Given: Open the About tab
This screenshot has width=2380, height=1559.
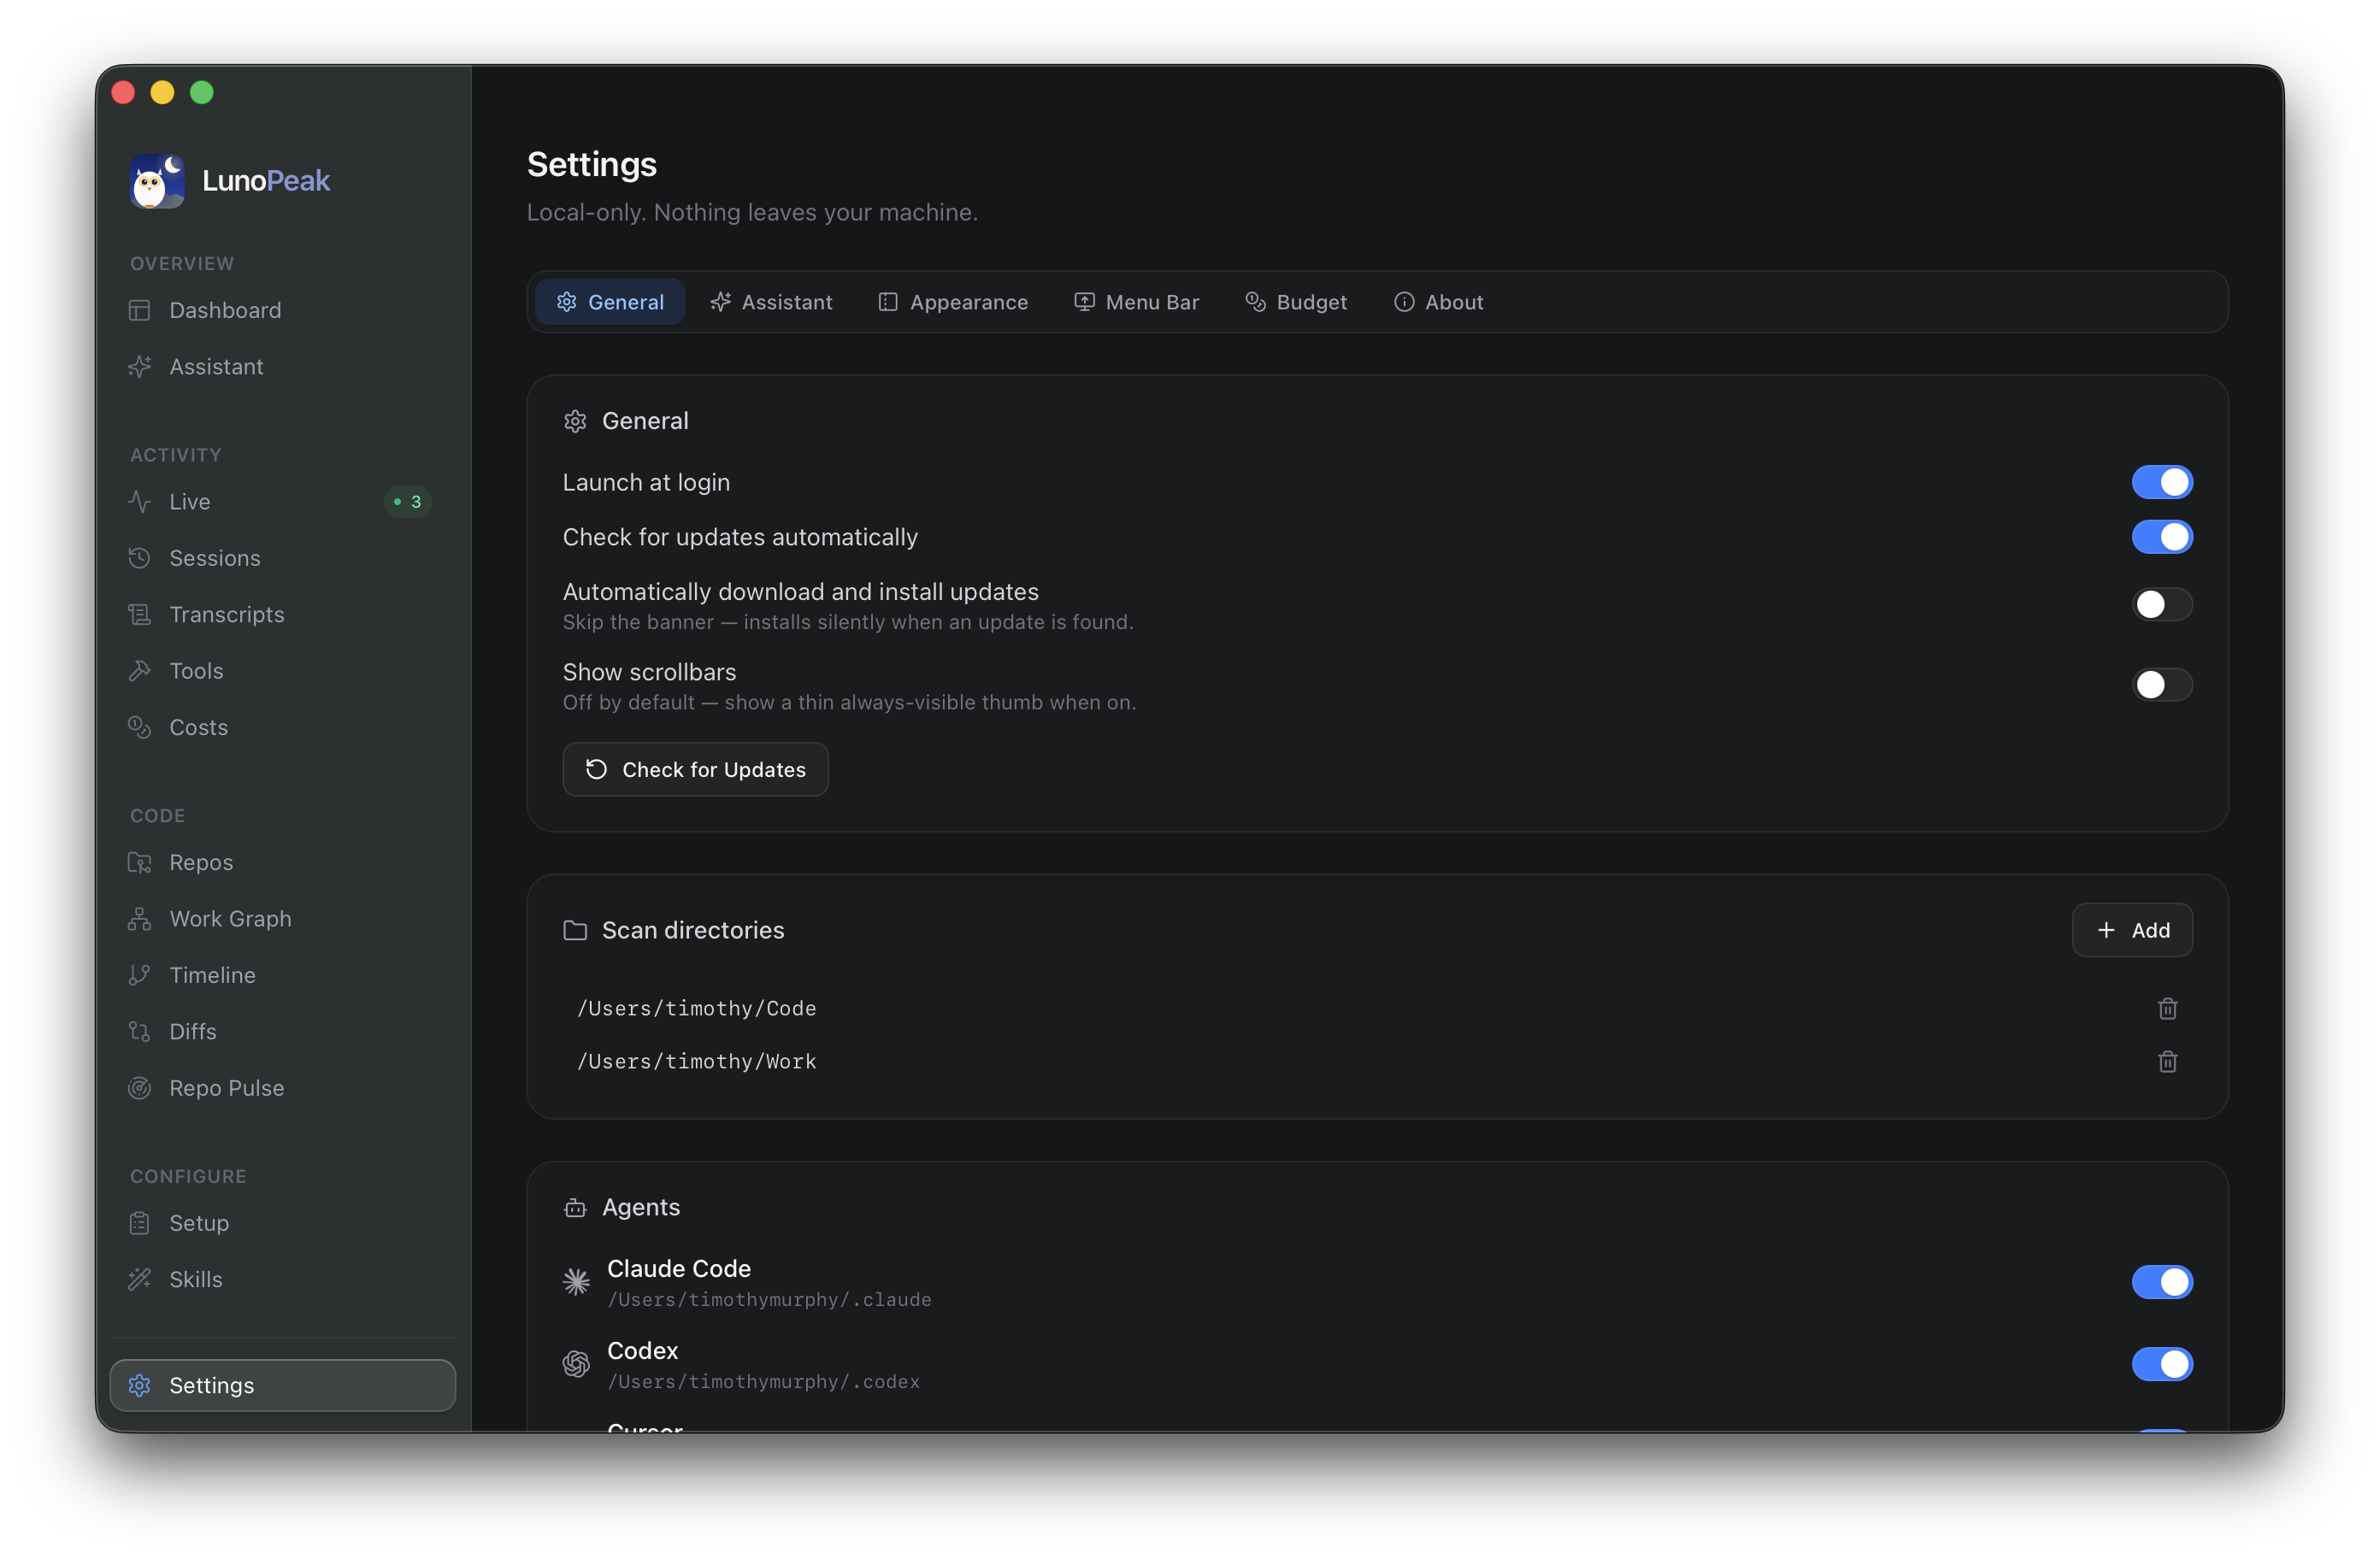Looking at the screenshot, I should 1438,302.
